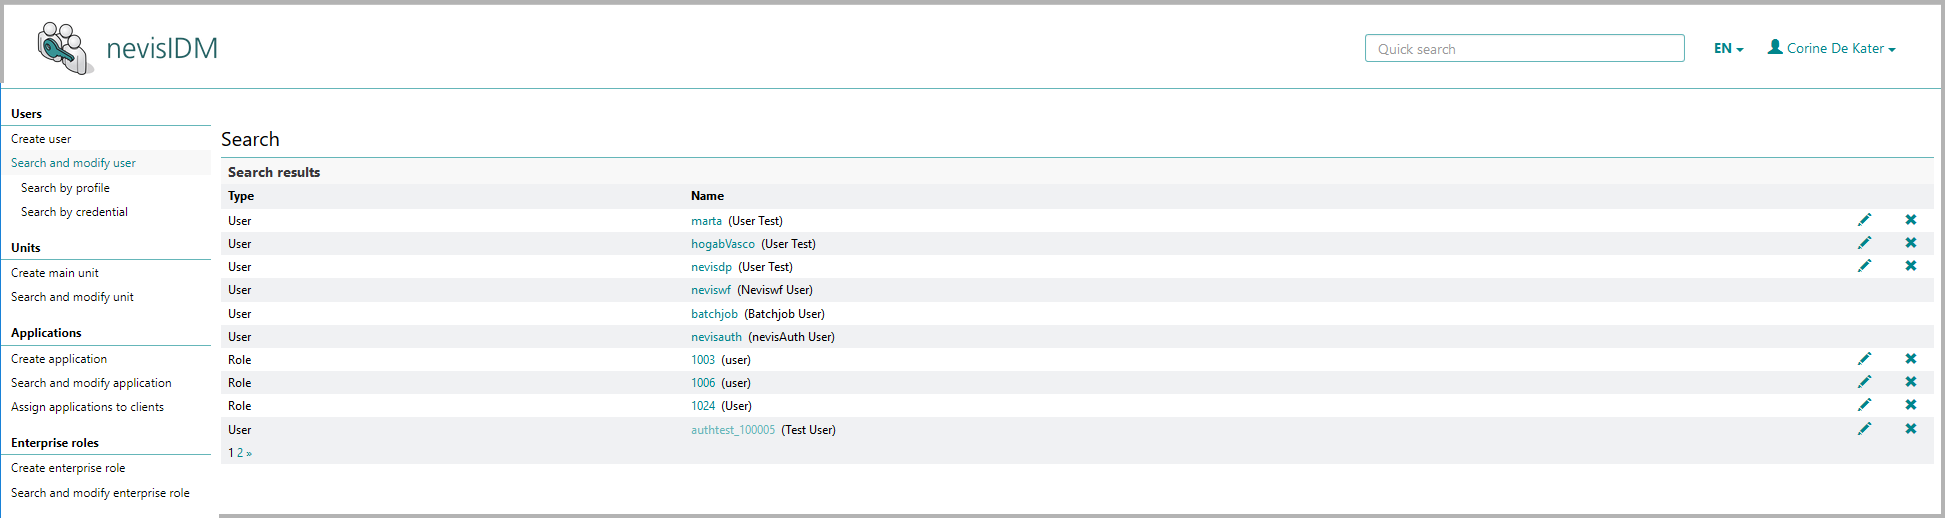Edit the nevisdp user via pencil icon

point(1864,266)
